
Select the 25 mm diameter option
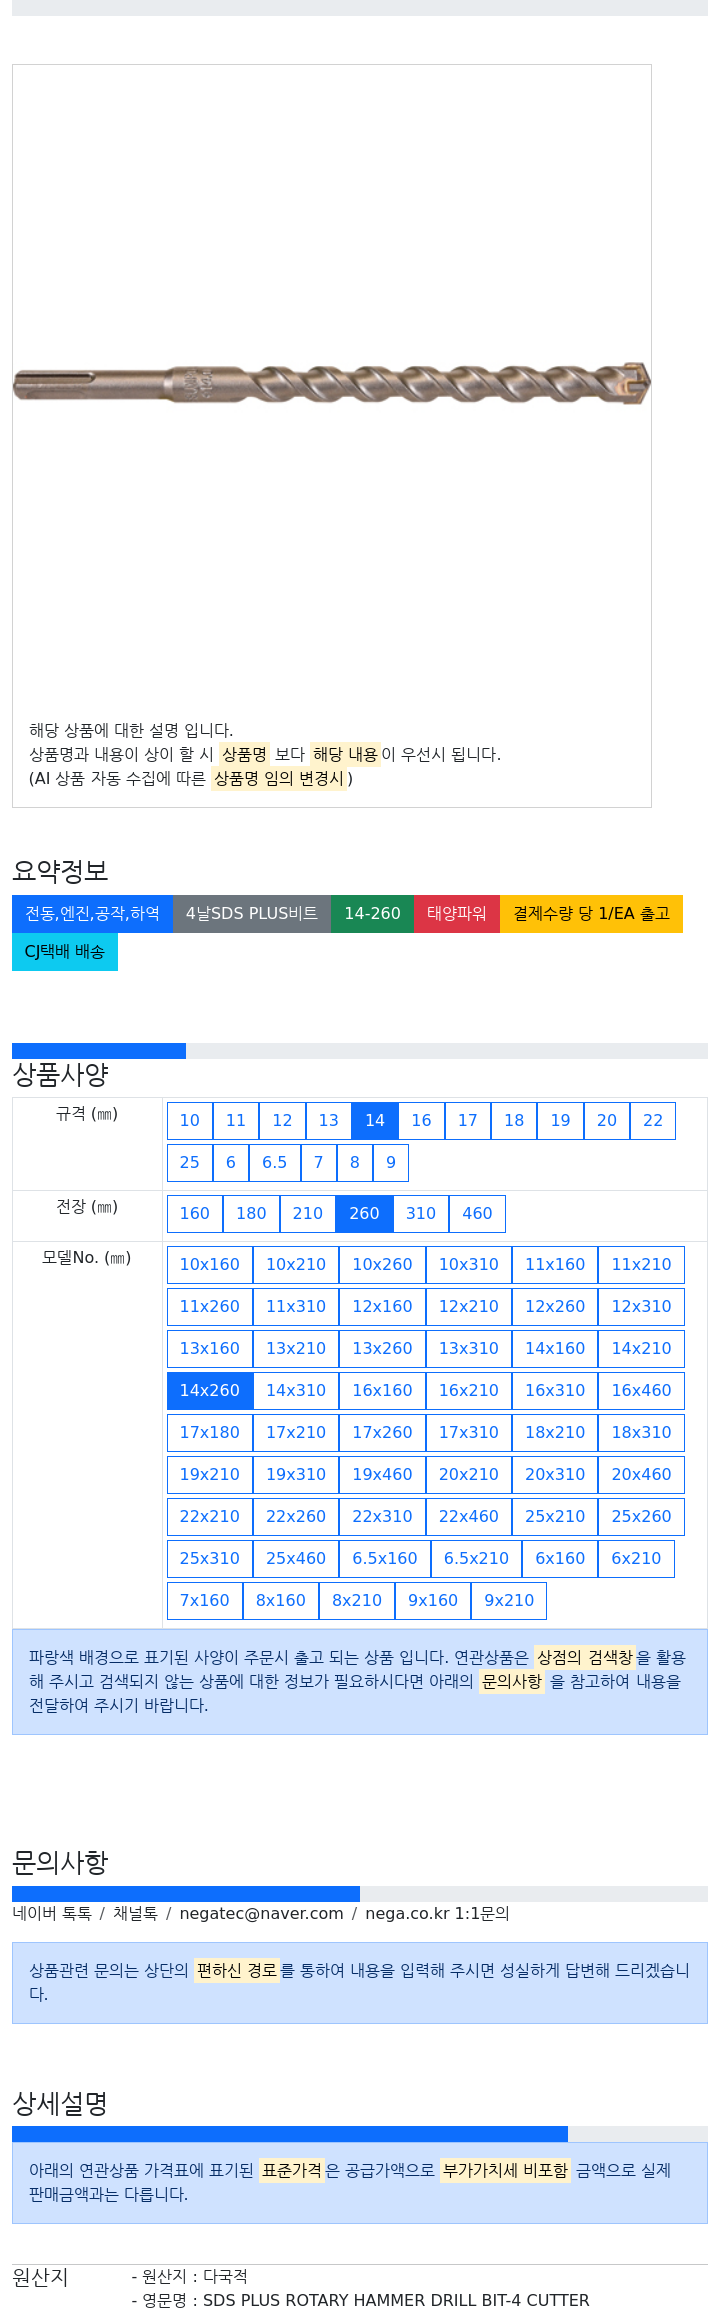pyautogui.click(x=190, y=1162)
